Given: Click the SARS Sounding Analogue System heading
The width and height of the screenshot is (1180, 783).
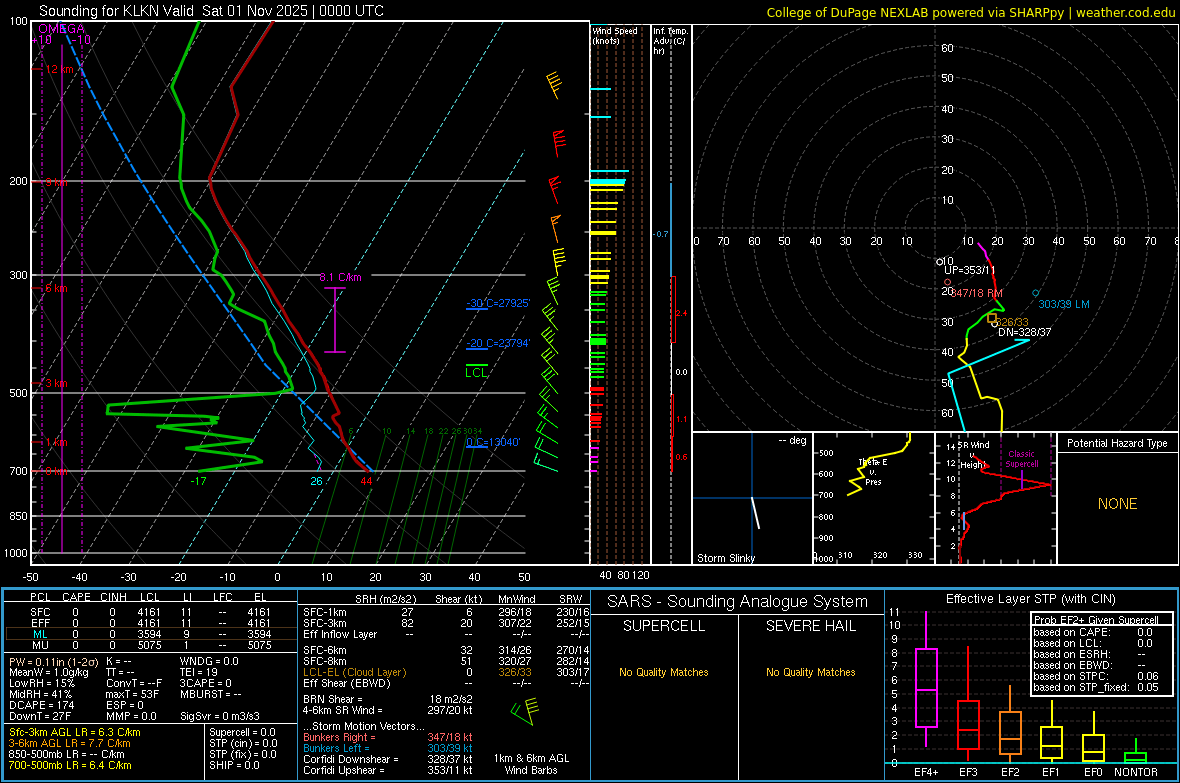Looking at the screenshot, I should click(738, 602).
